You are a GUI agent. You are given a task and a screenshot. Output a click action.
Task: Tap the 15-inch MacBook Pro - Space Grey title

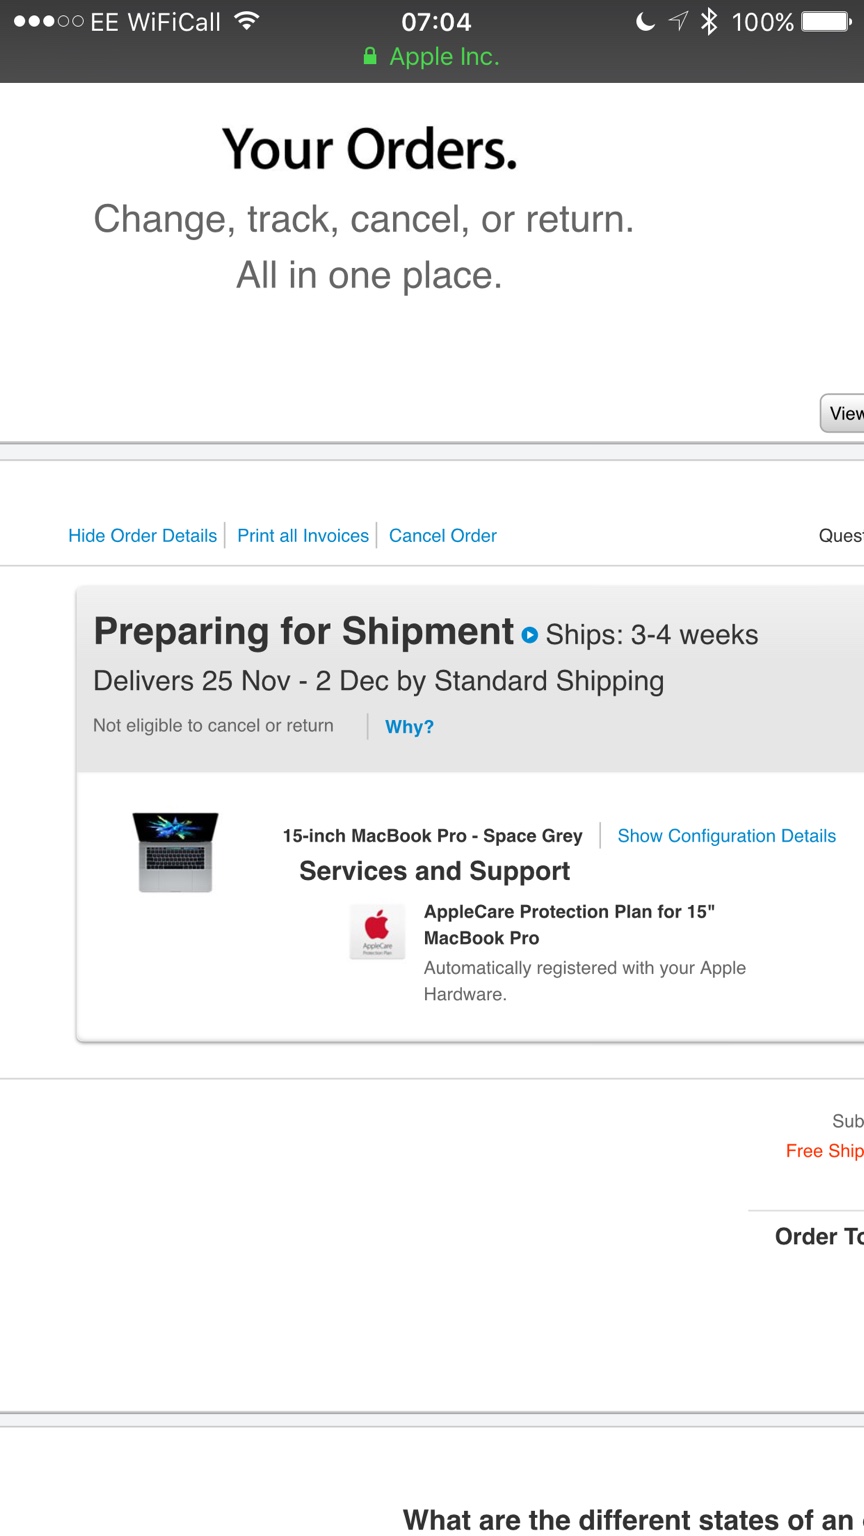432,836
